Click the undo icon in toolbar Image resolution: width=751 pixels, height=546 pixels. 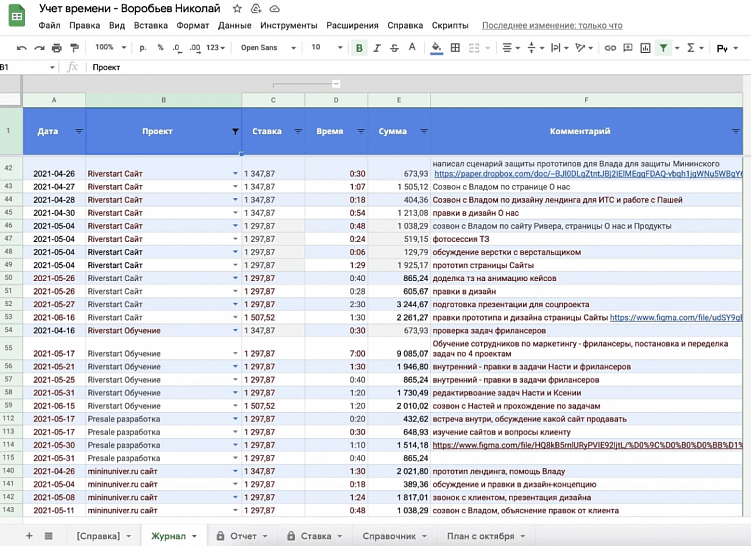[23, 48]
